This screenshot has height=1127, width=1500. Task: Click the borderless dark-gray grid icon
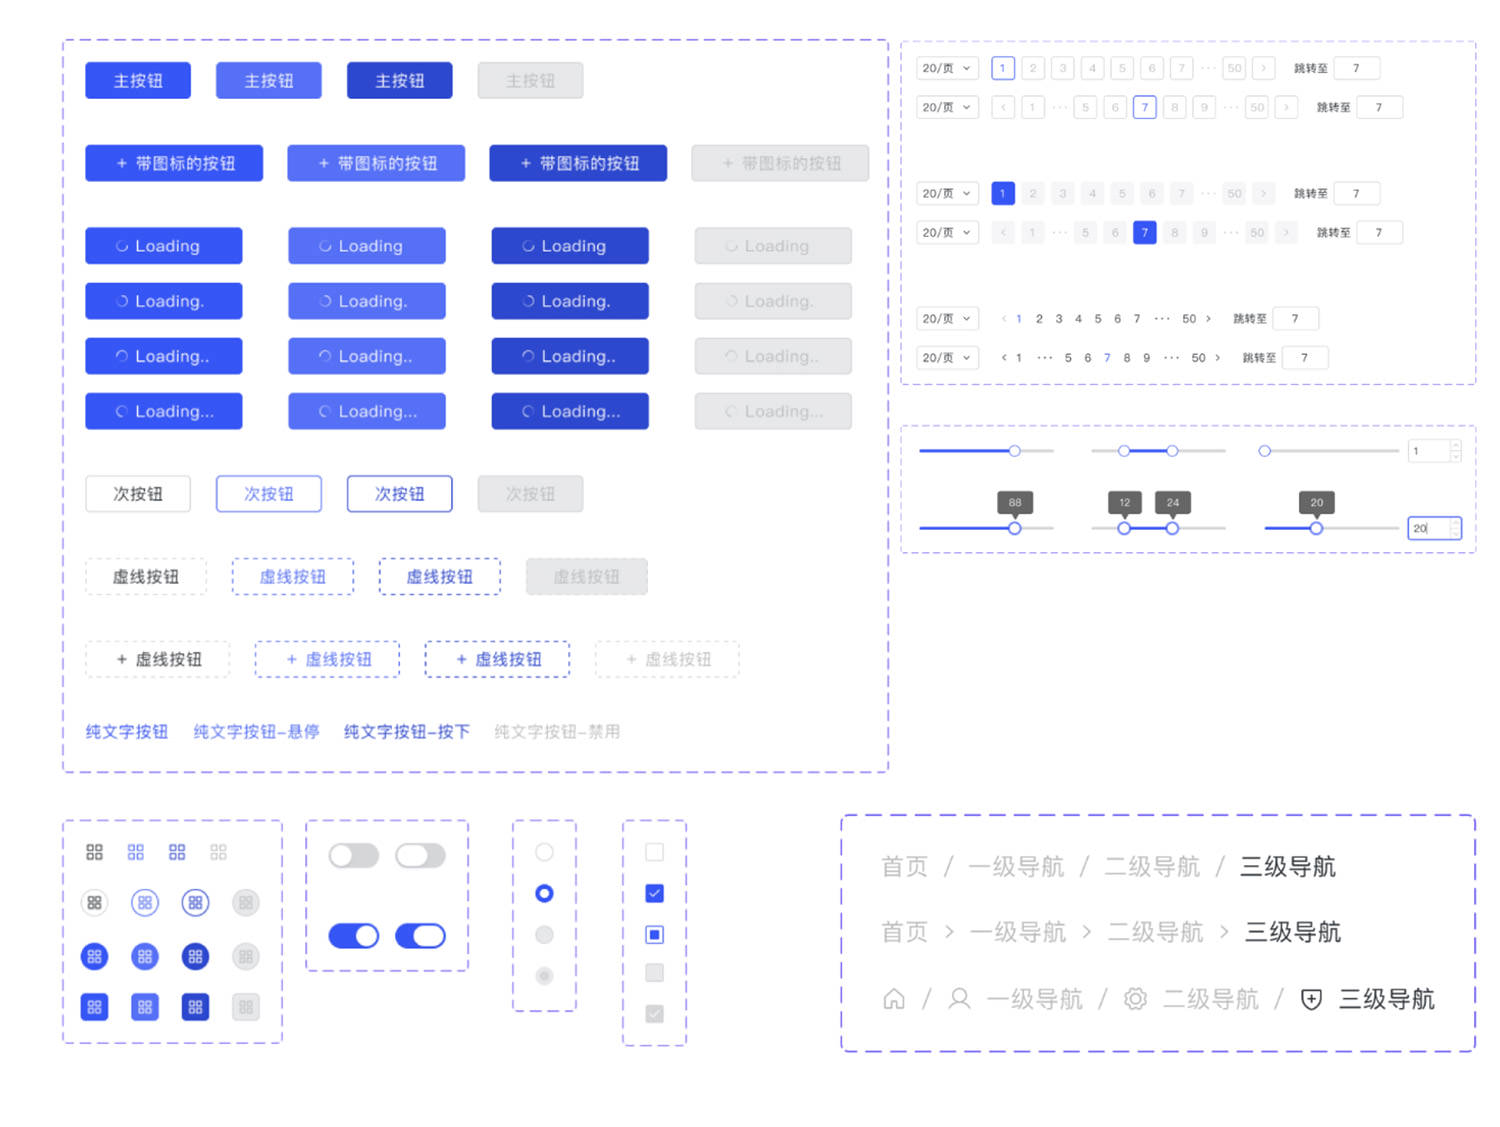(94, 852)
